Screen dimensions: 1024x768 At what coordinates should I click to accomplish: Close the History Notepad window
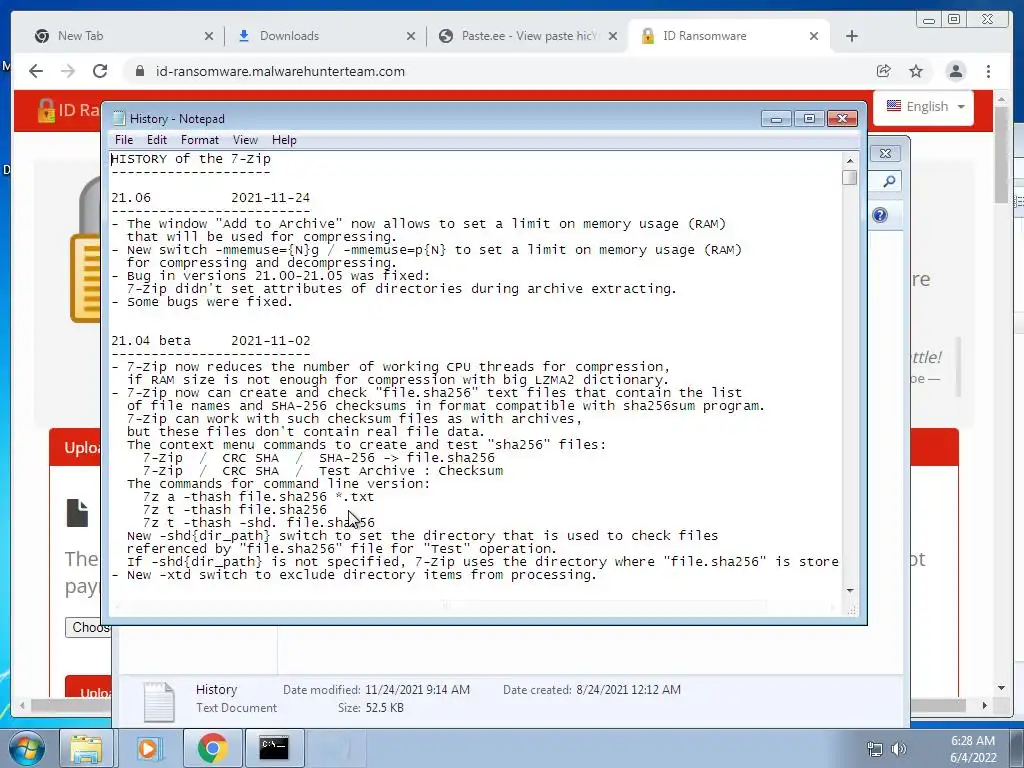(842, 118)
